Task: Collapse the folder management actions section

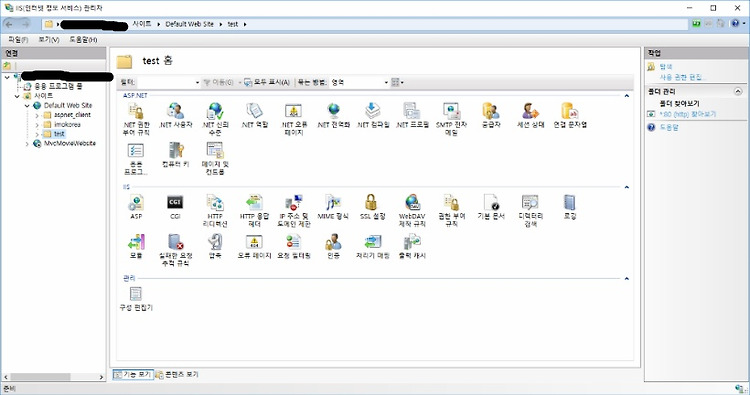Action: click(x=738, y=91)
